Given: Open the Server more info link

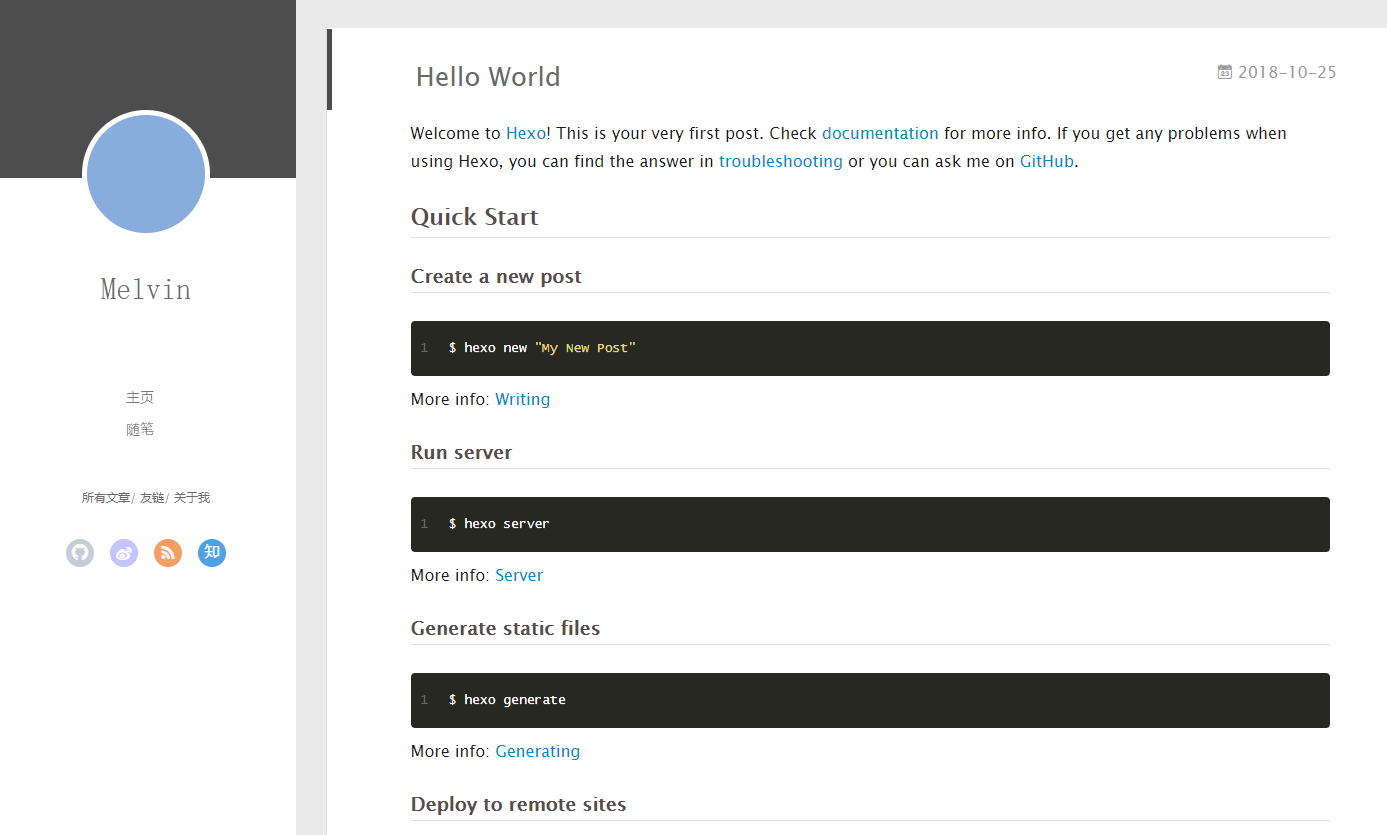Looking at the screenshot, I should pos(519,575).
